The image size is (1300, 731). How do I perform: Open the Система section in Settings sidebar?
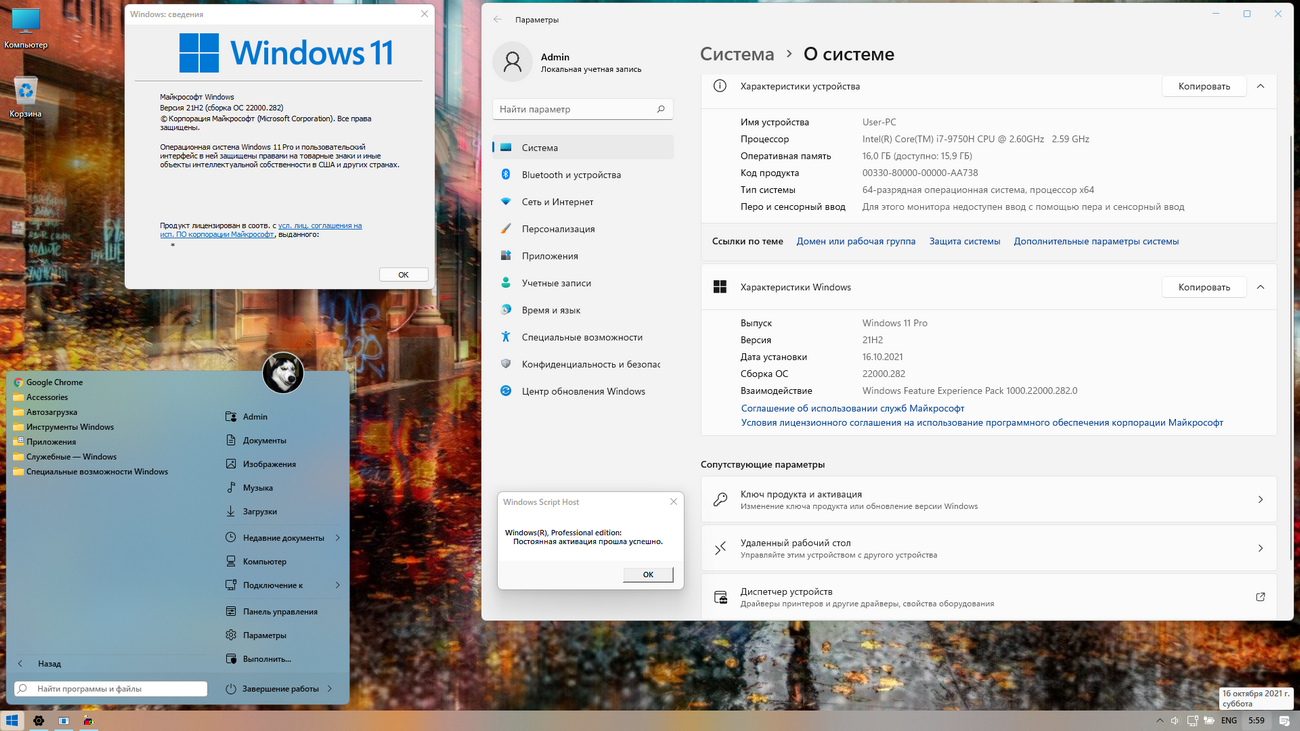[583, 147]
